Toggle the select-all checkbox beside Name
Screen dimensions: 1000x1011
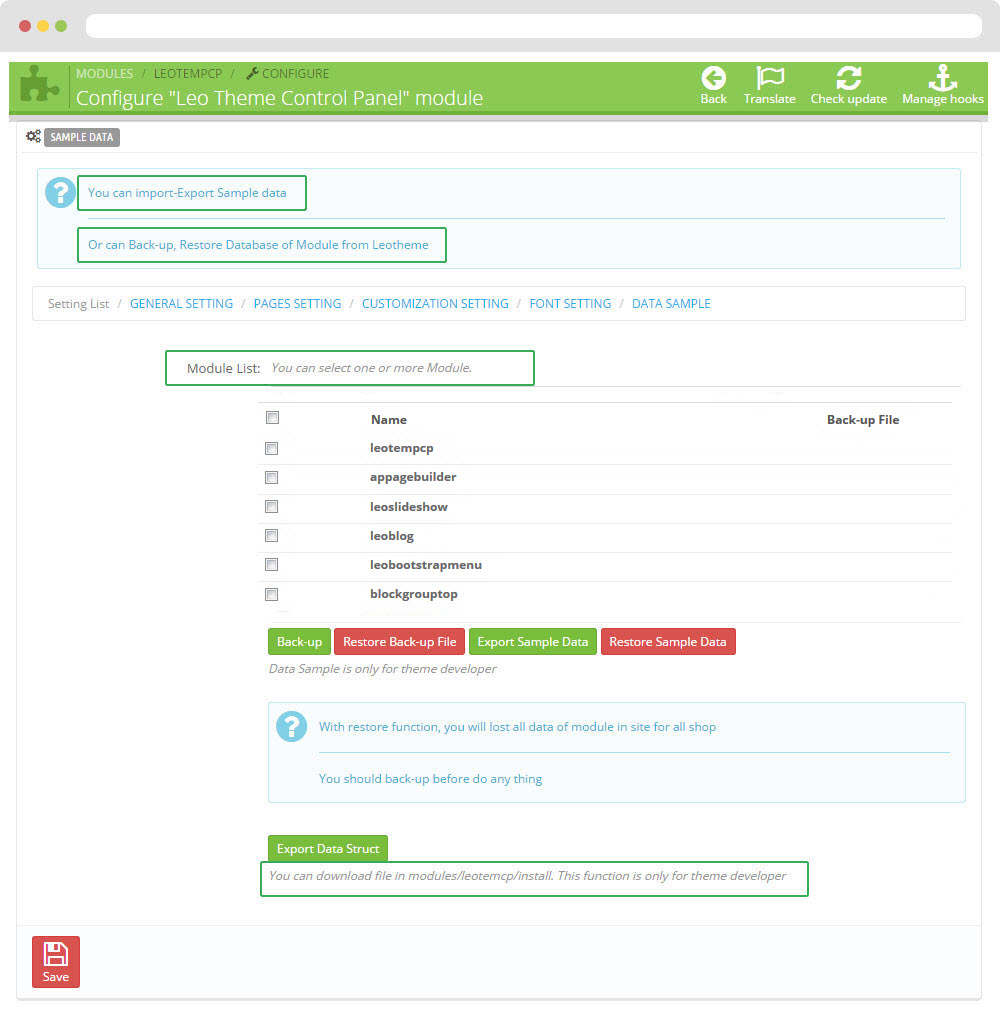pyautogui.click(x=272, y=418)
